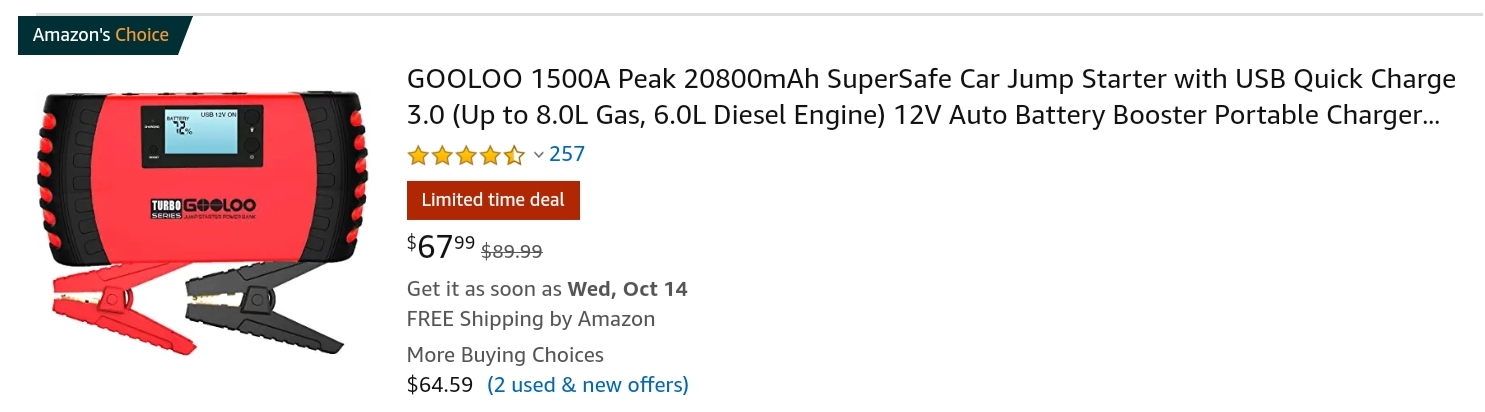
Task: Click the crossed-out $89.99 list price
Action: [512, 252]
